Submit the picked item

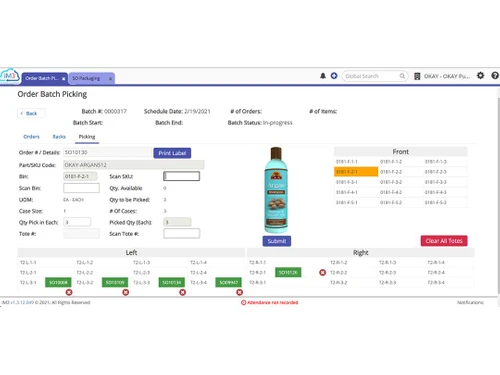pos(277,241)
